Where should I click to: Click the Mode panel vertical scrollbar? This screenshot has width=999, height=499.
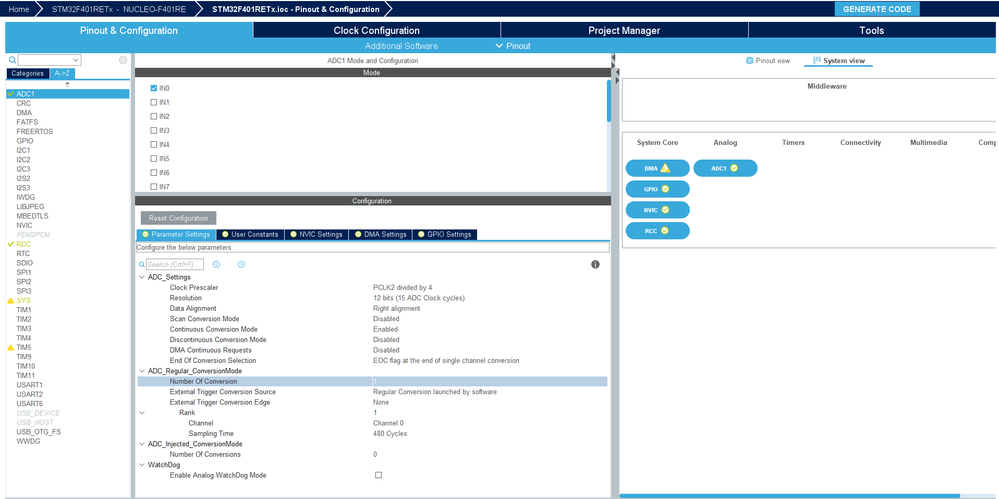608,101
